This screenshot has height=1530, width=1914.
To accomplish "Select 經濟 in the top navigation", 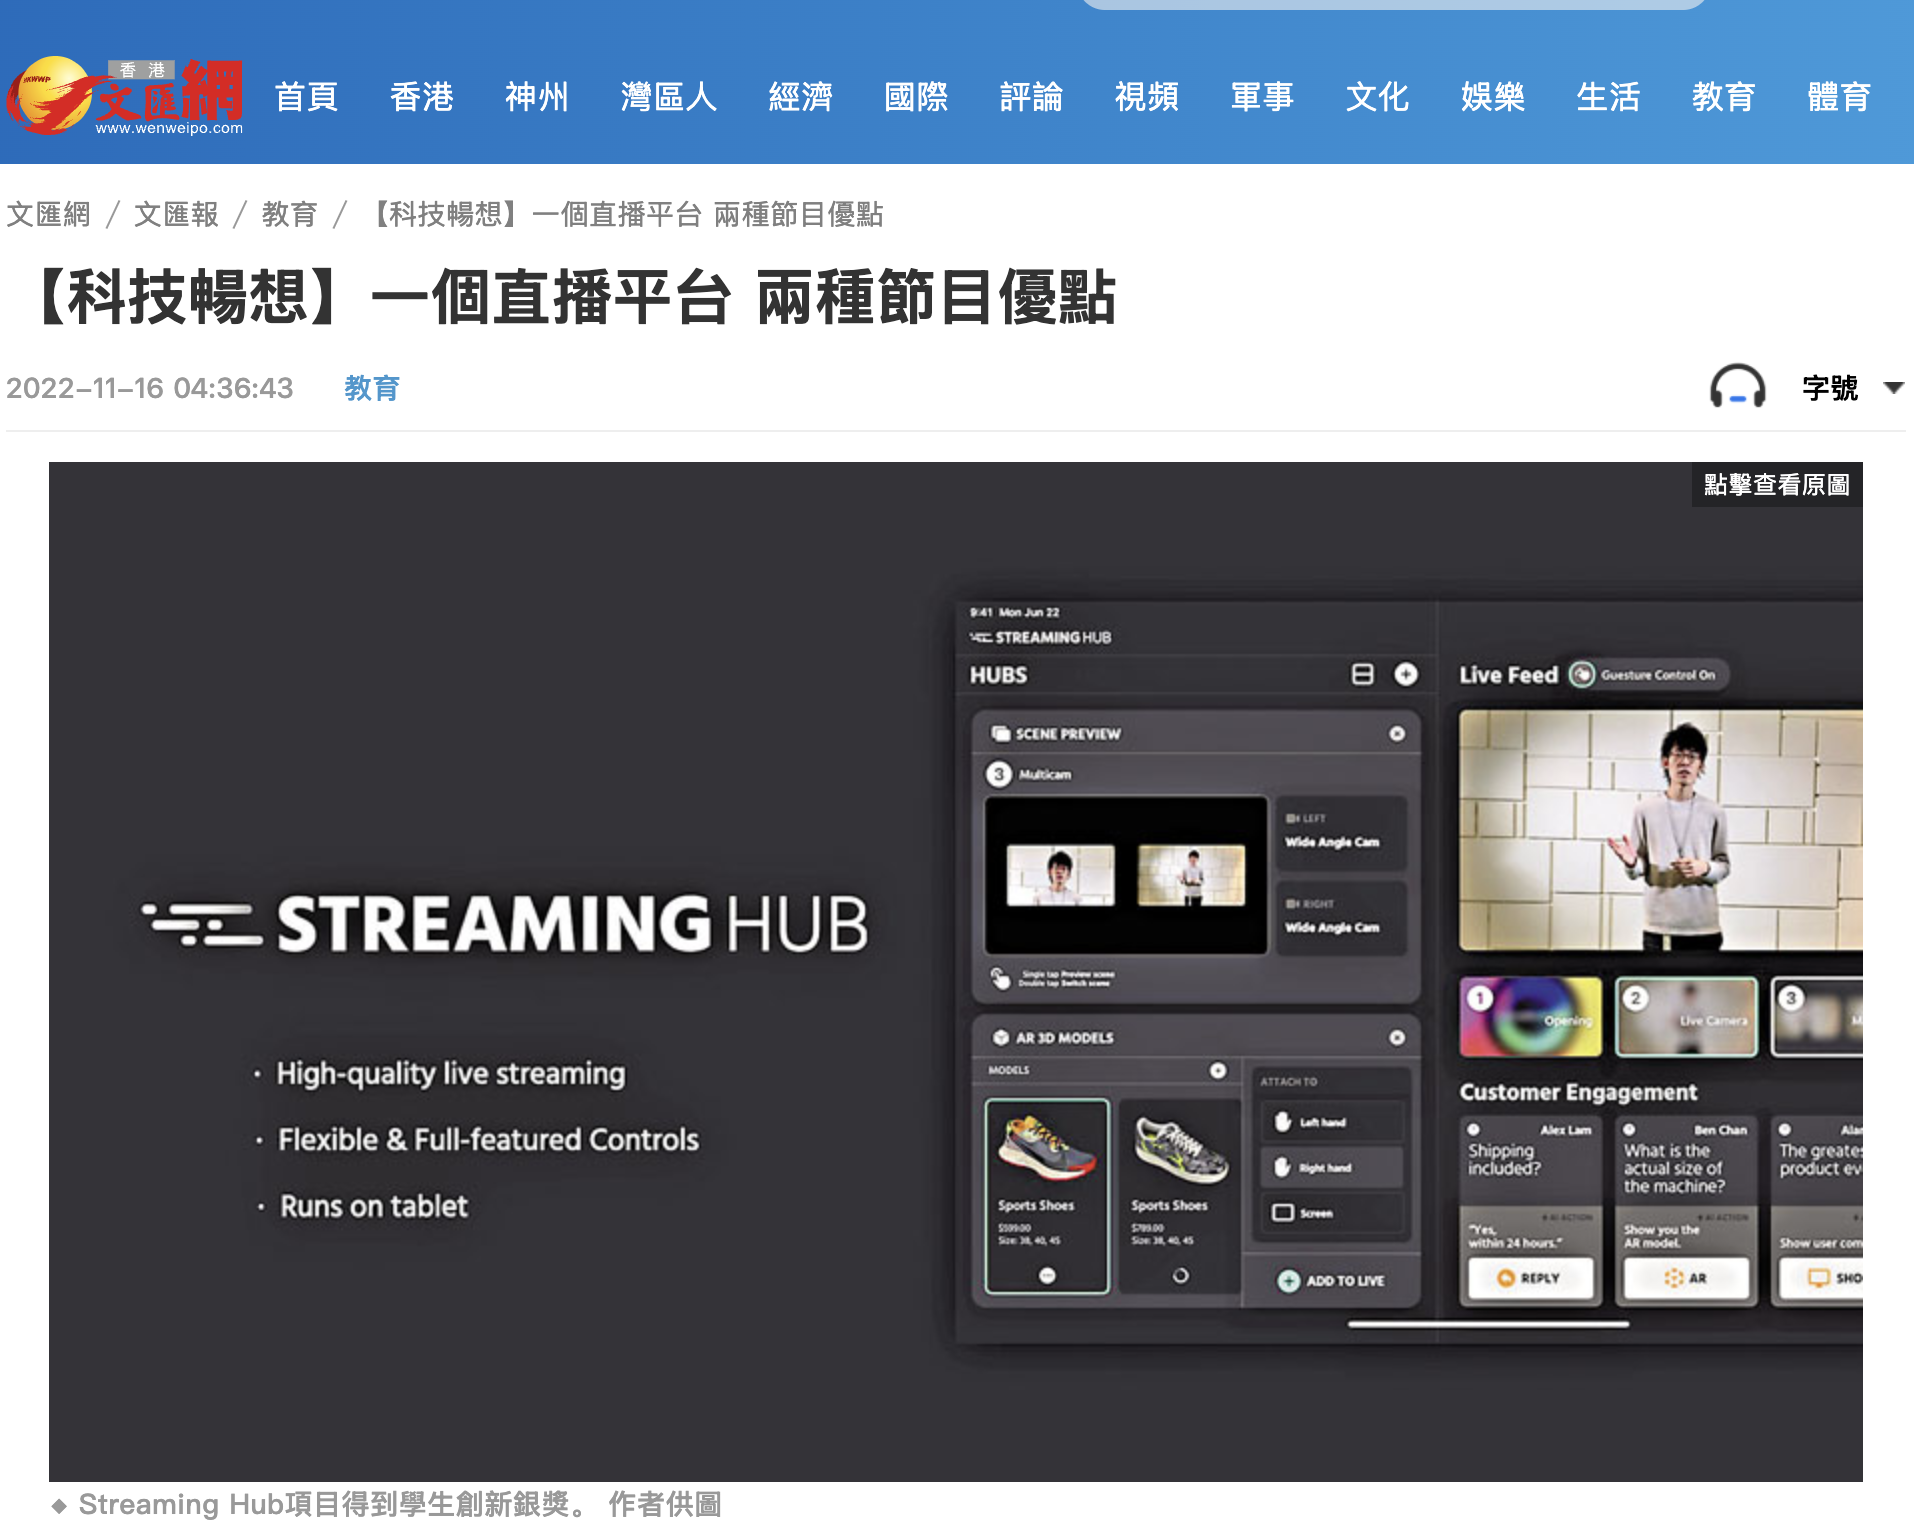I will point(800,97).
